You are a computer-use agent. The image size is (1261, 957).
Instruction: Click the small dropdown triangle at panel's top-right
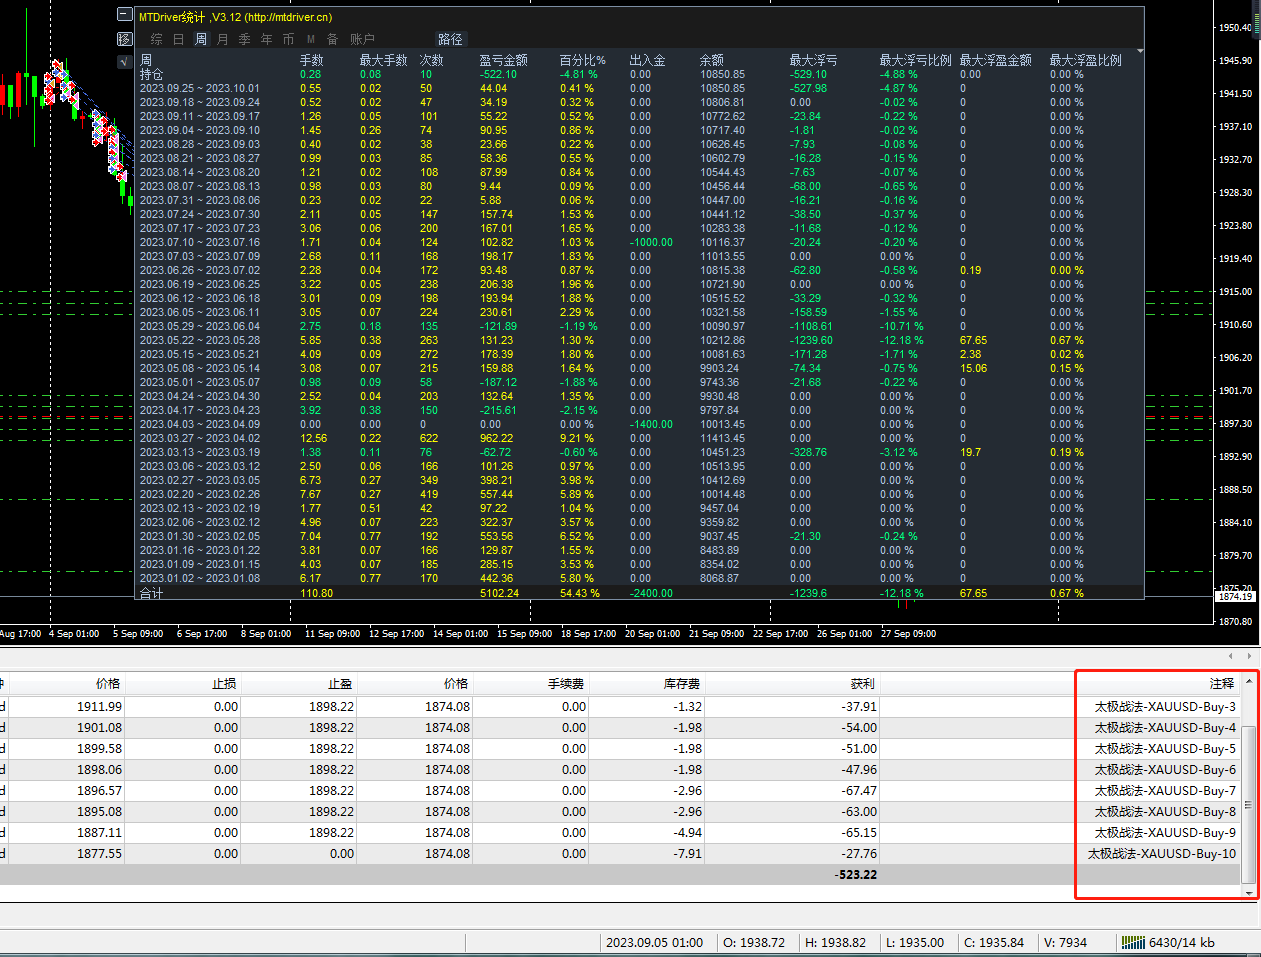click(1140, 51)
